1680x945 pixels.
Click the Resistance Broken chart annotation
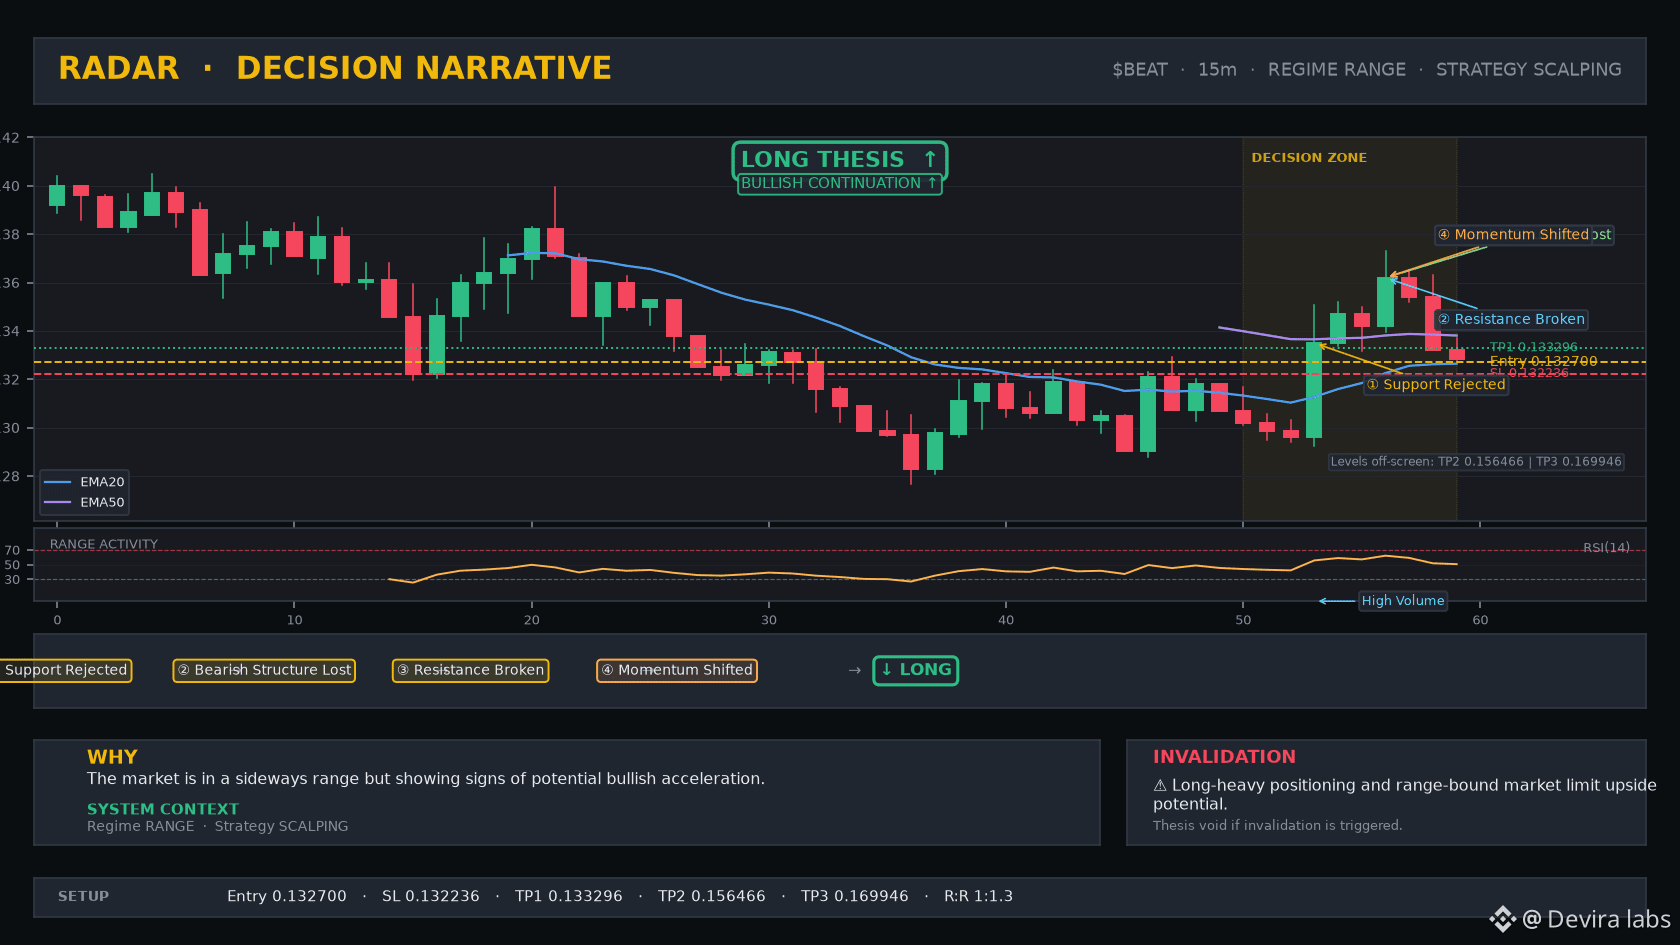click(x=1511, y=320)
